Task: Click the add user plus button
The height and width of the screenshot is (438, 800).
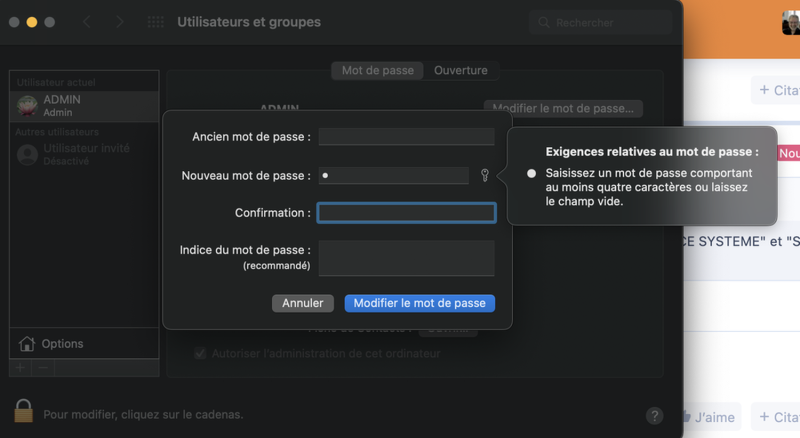Action: (20, 368)
